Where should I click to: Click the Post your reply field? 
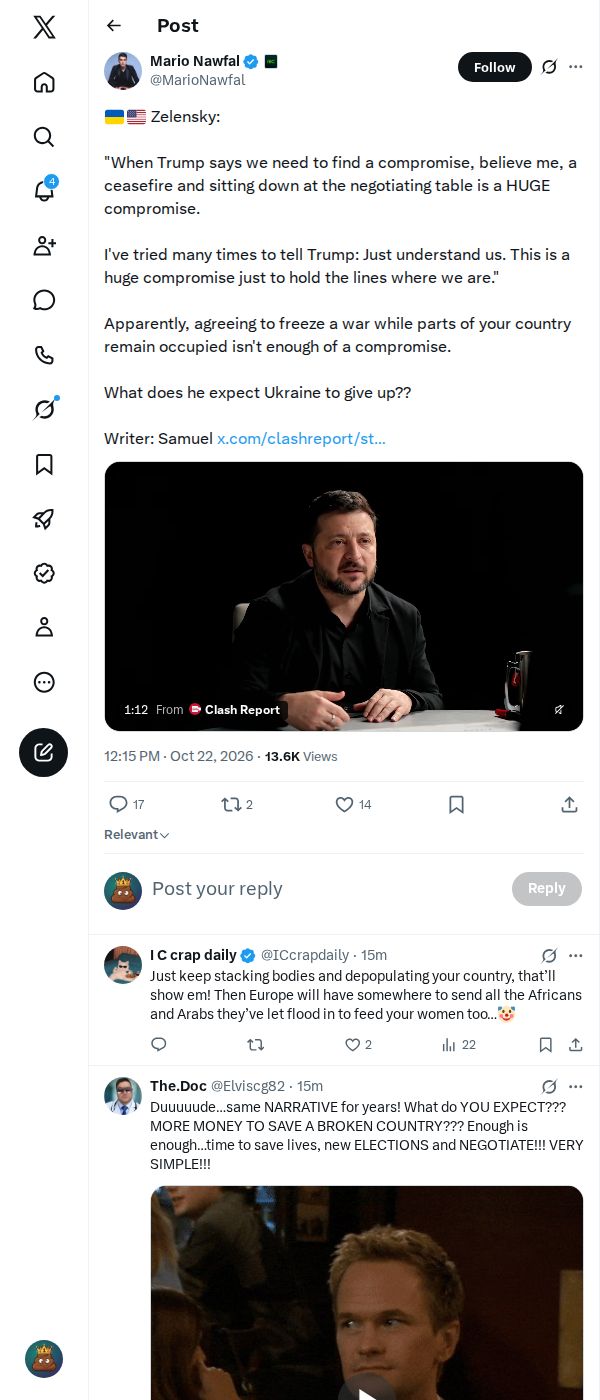(325, 889)
